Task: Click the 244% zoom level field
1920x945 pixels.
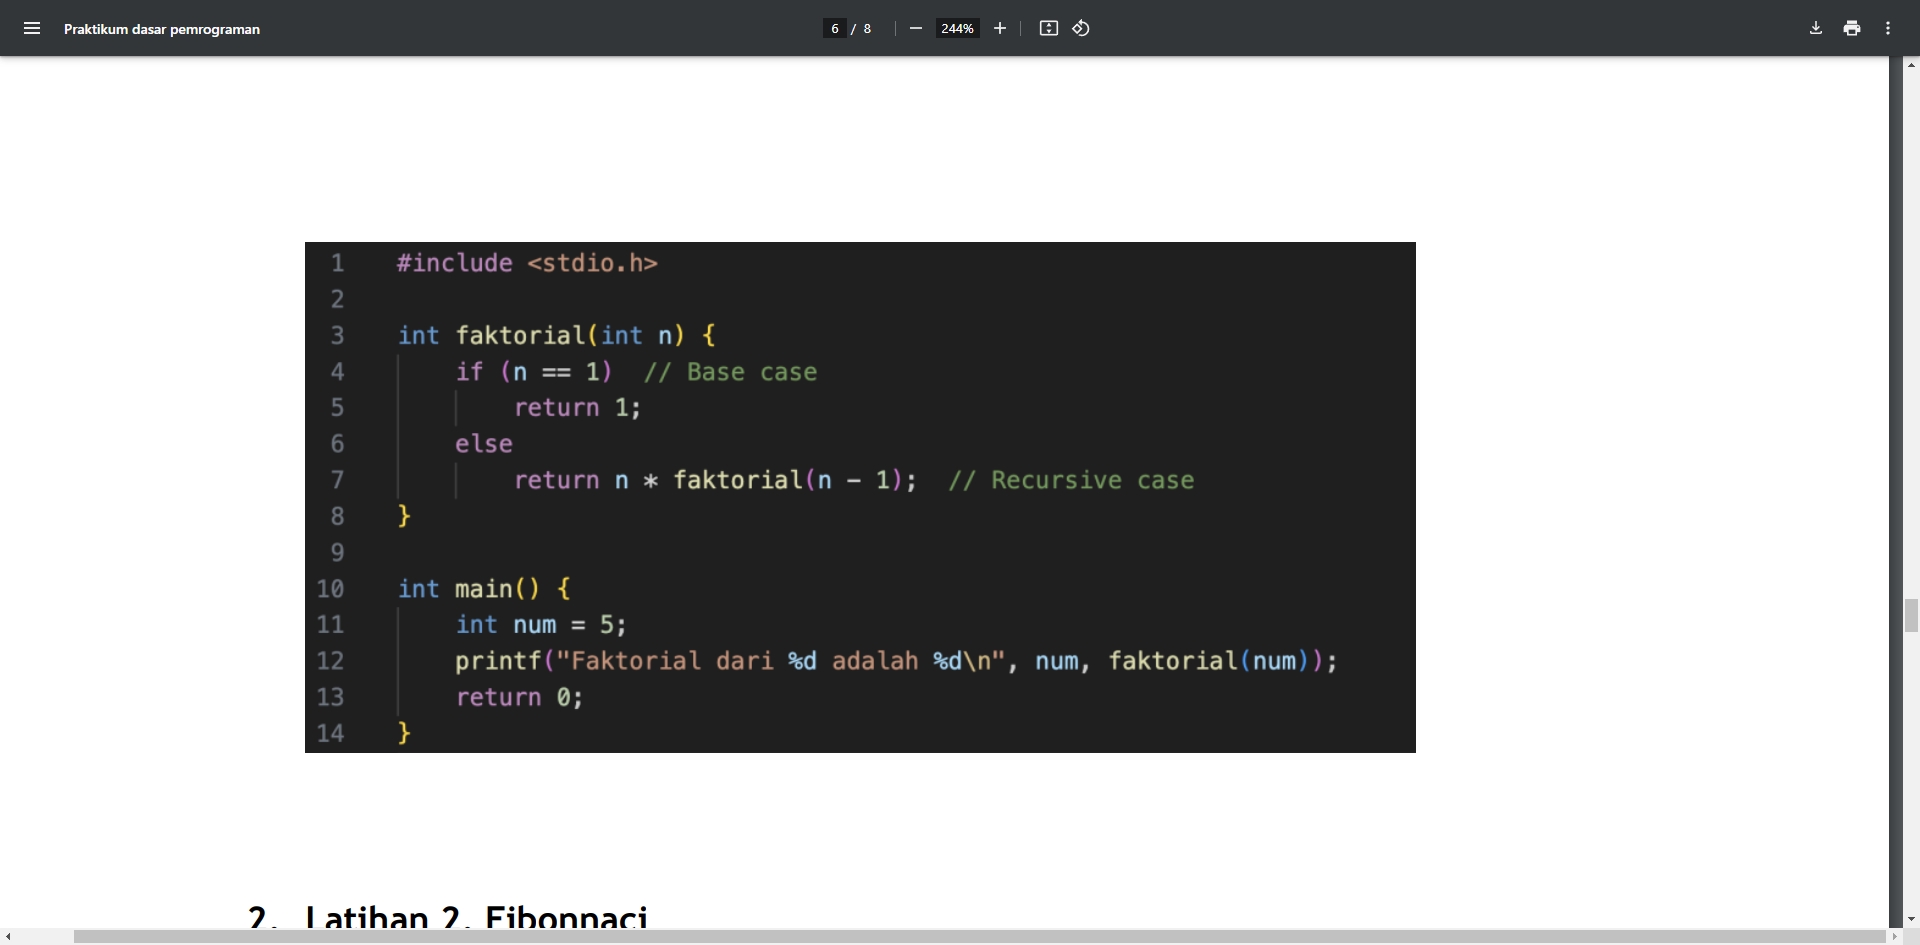Action: coord(957,28)
